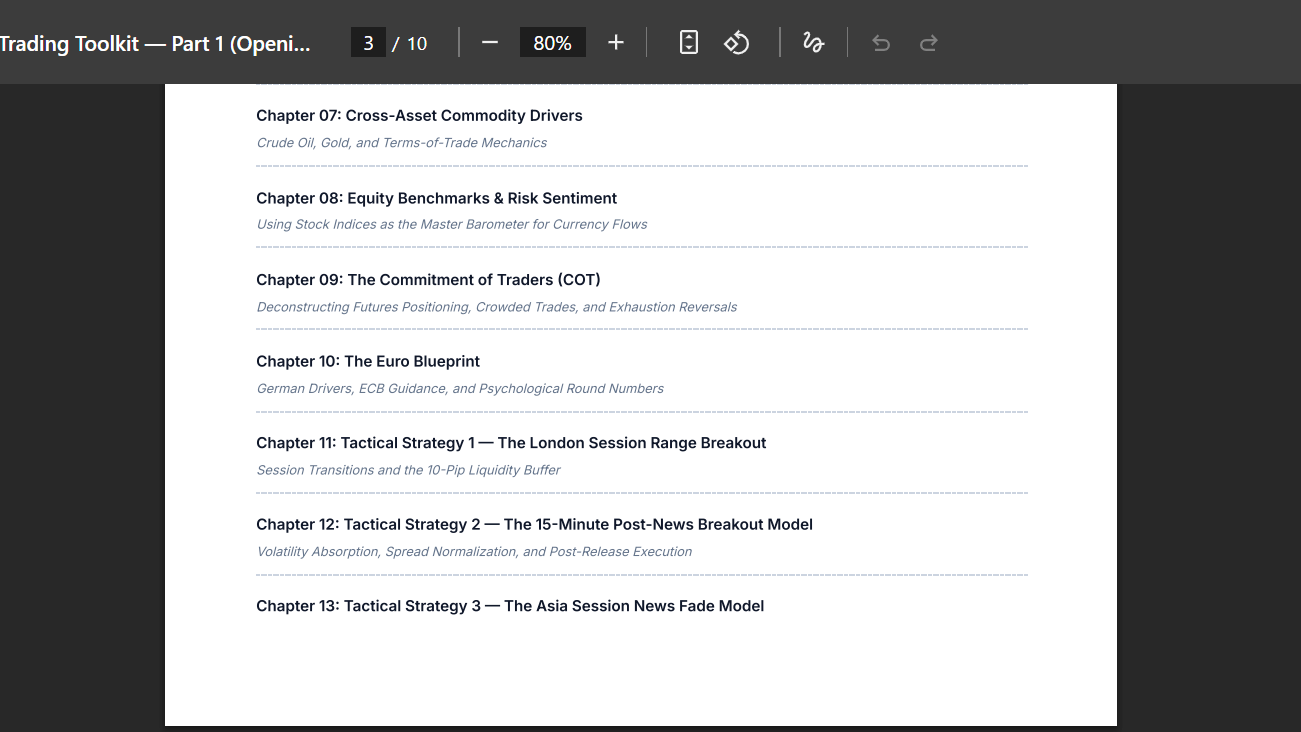Click subtitle about Stock Indices as Master Barometer
The height and width of the screenshot is (732, 1301).
452,224
